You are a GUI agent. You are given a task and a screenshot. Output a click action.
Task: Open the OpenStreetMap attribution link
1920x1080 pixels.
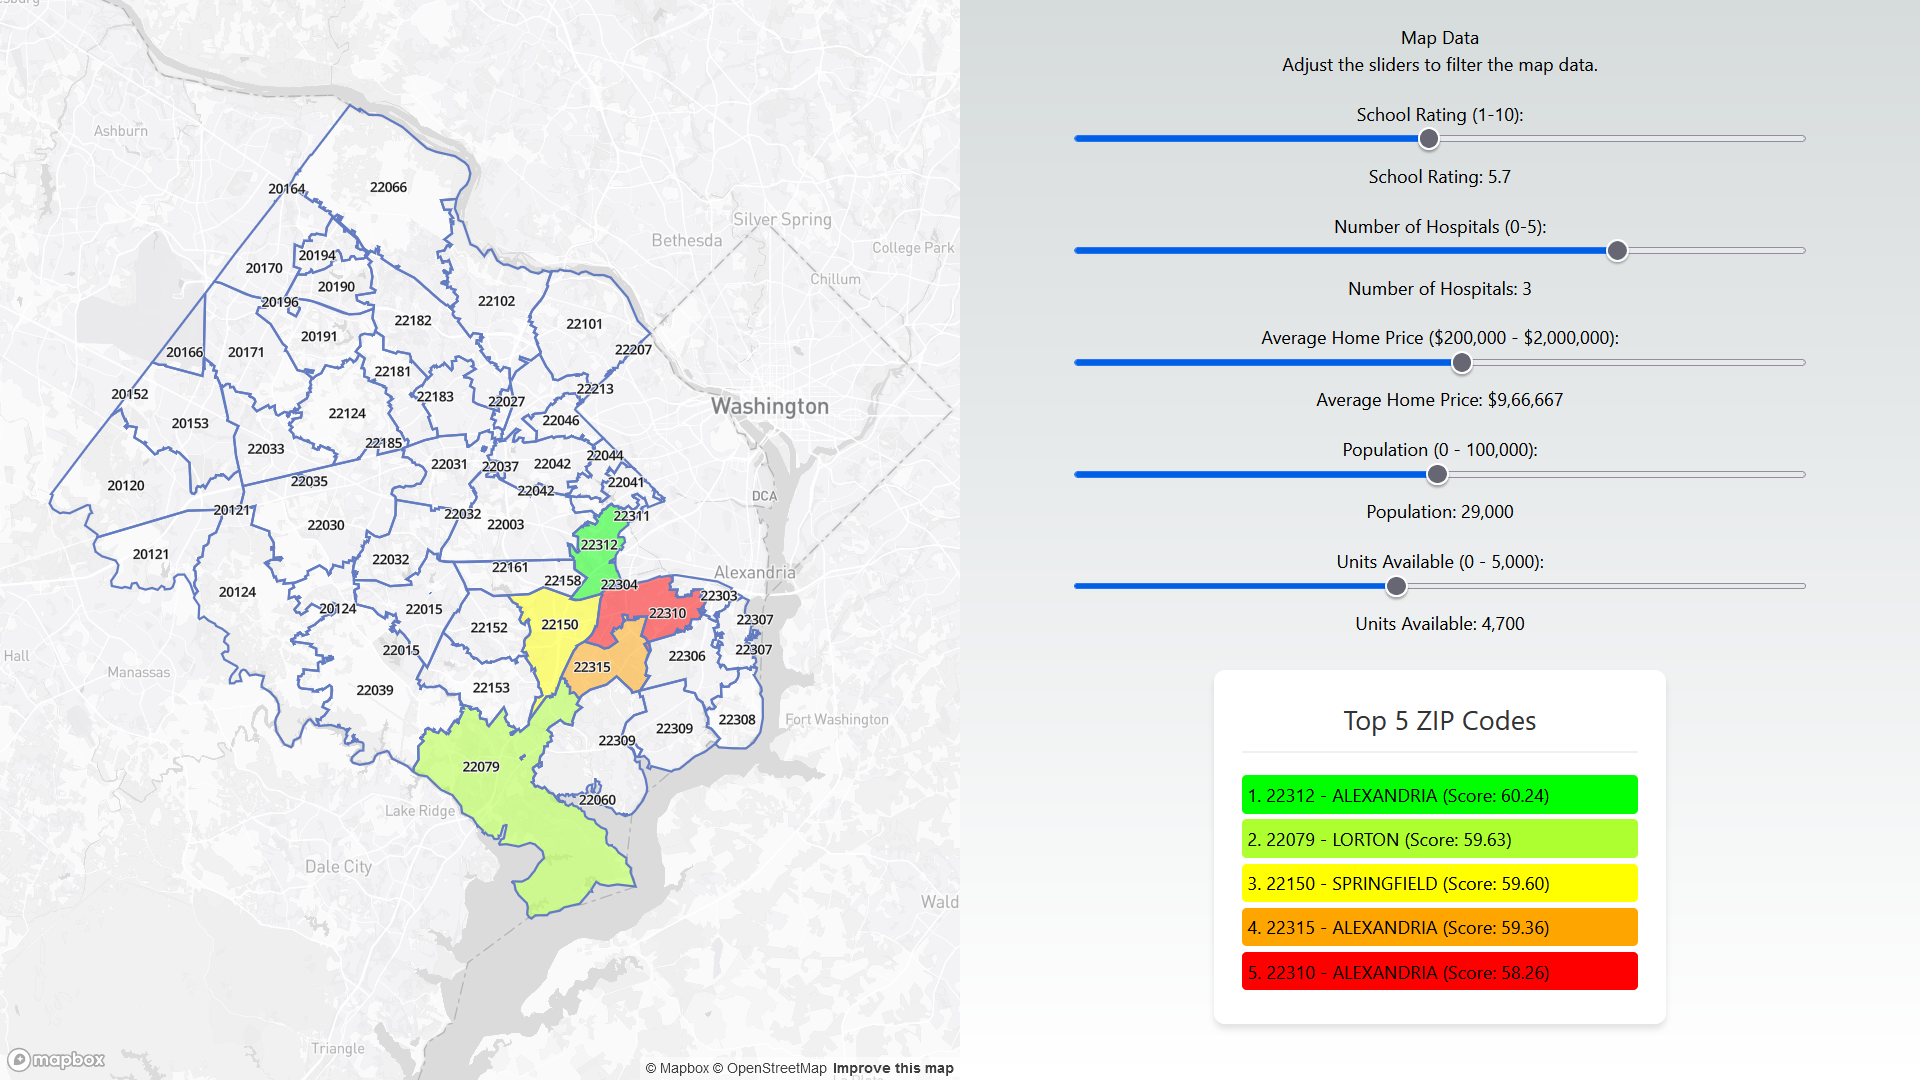click(770, 1068)
